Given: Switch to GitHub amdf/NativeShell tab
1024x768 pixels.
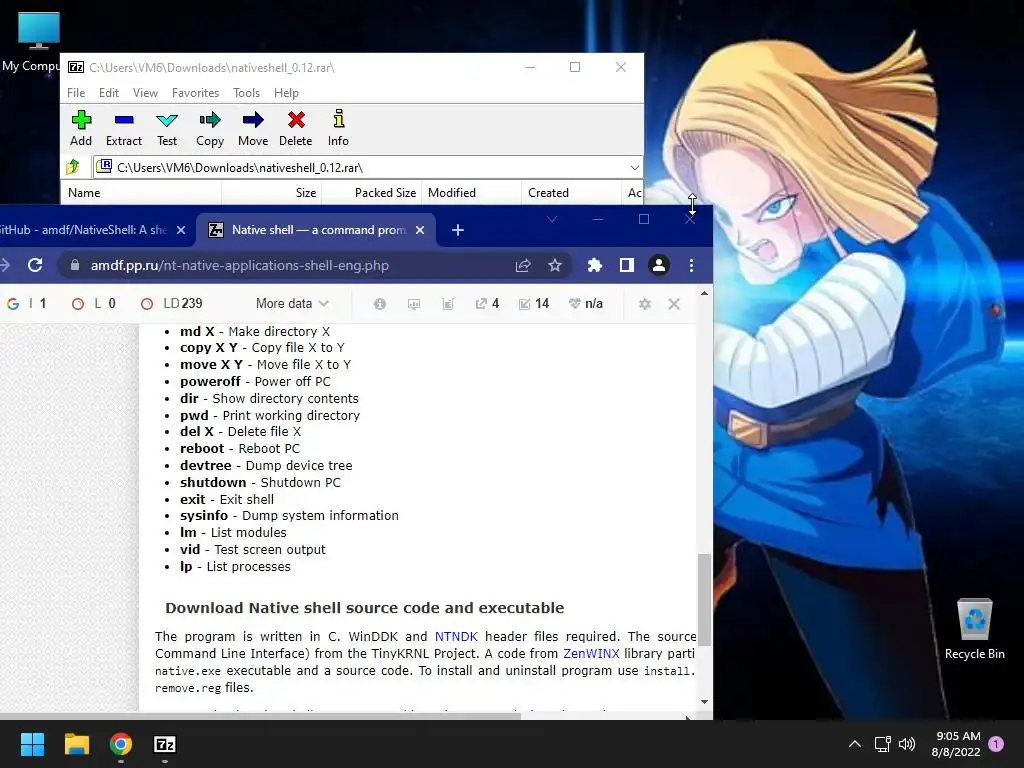Looking at the screenshot, I should coord(84,230).
